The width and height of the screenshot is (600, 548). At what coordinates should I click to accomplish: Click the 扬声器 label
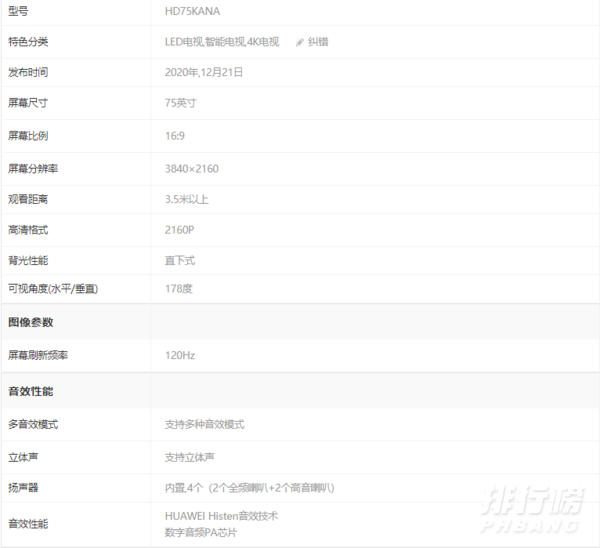(23, 488)
